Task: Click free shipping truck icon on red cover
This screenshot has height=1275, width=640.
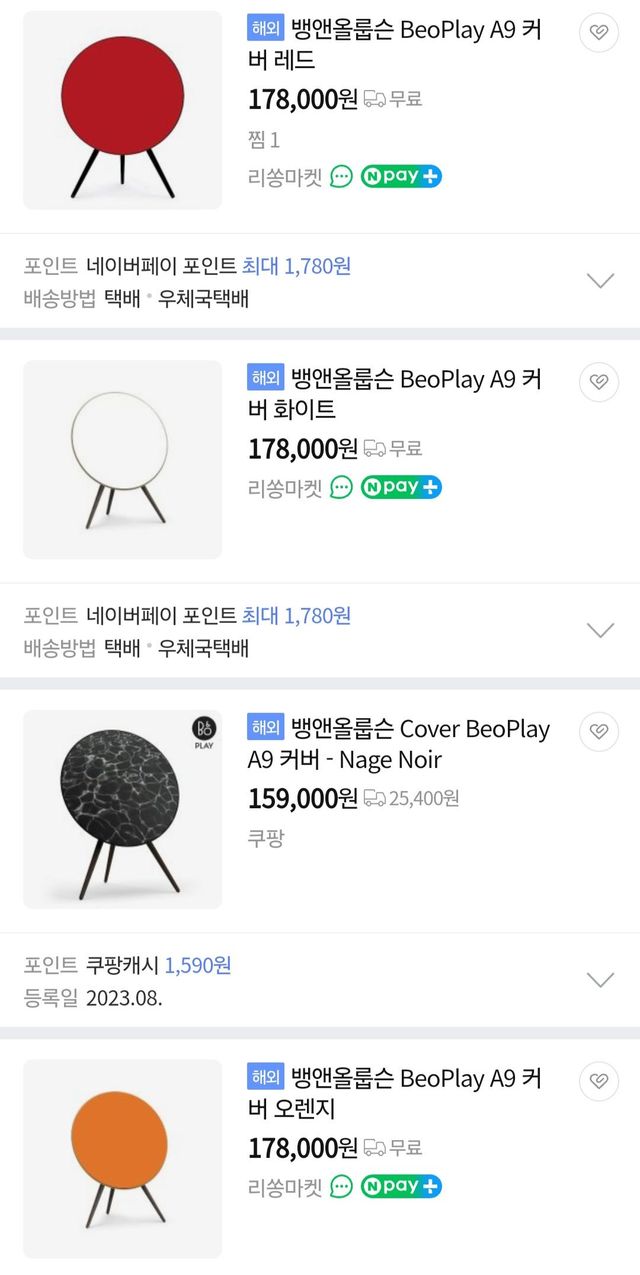Action: pyautogui.click(x=375, y=99)
